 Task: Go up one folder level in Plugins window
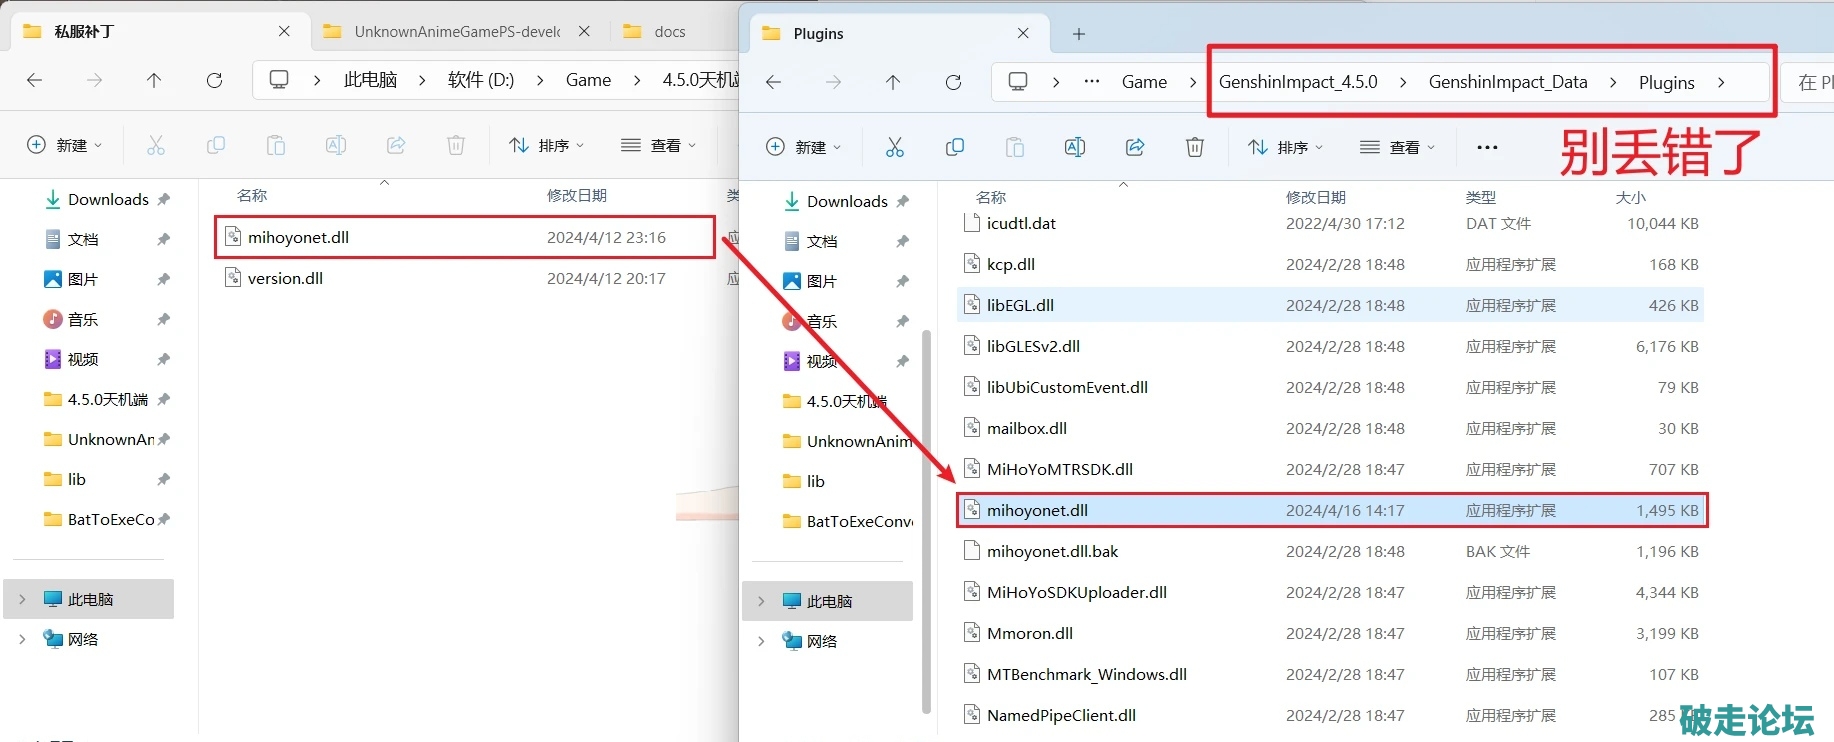(x=893, y=82)
